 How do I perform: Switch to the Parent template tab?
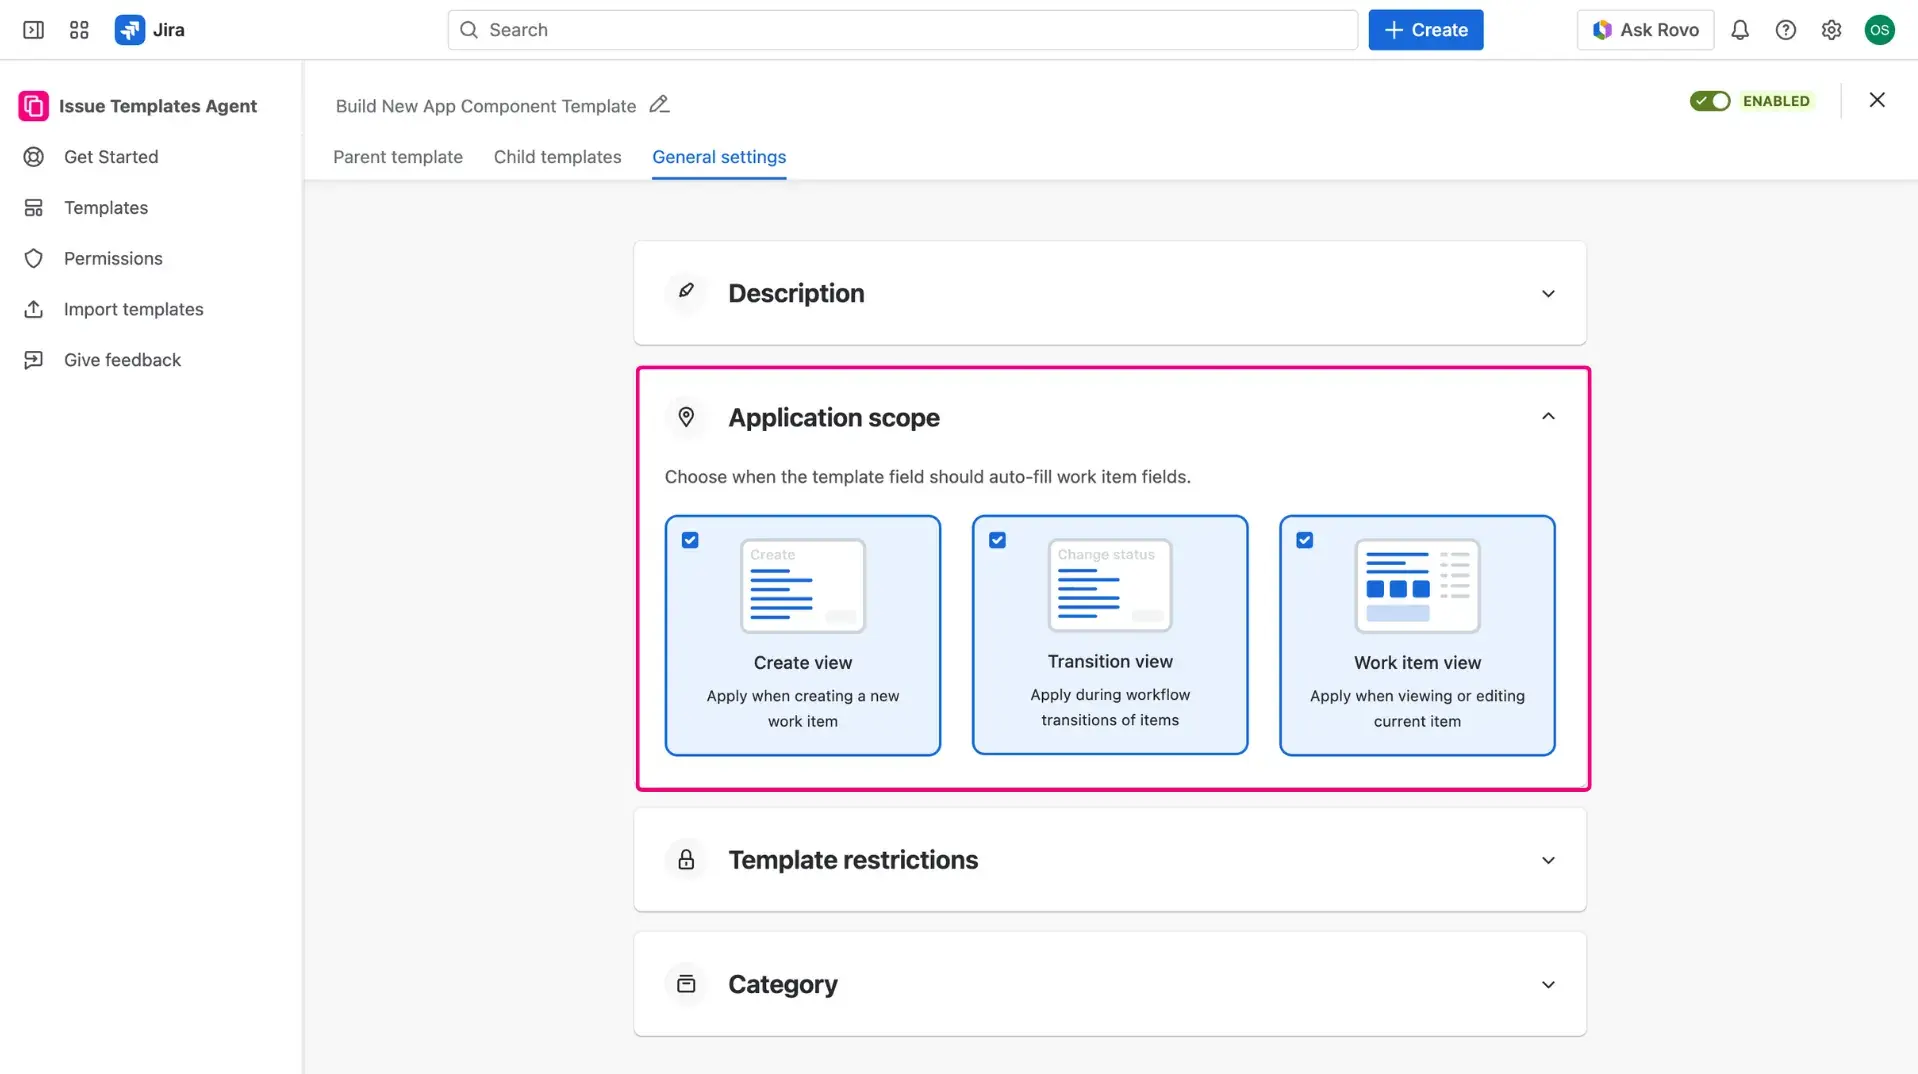click(x=397, y=157)
